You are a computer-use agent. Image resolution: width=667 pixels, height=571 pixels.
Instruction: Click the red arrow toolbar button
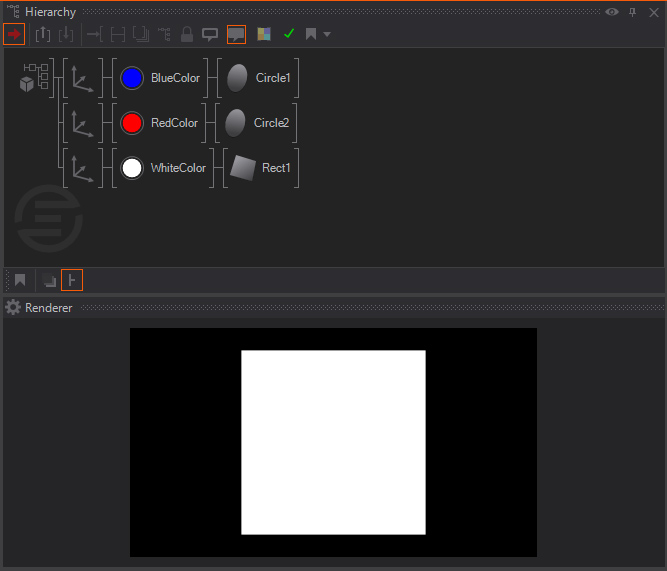[x=14, y=34]
